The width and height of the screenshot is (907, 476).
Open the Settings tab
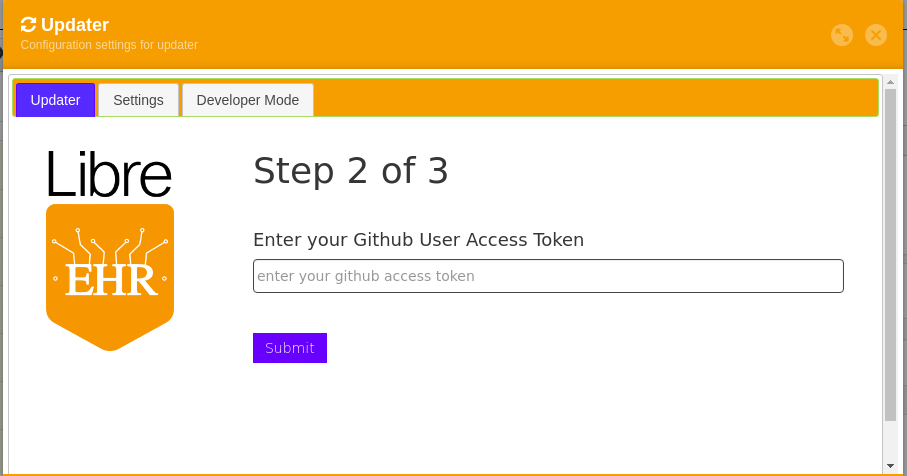(x=138, y=100)
